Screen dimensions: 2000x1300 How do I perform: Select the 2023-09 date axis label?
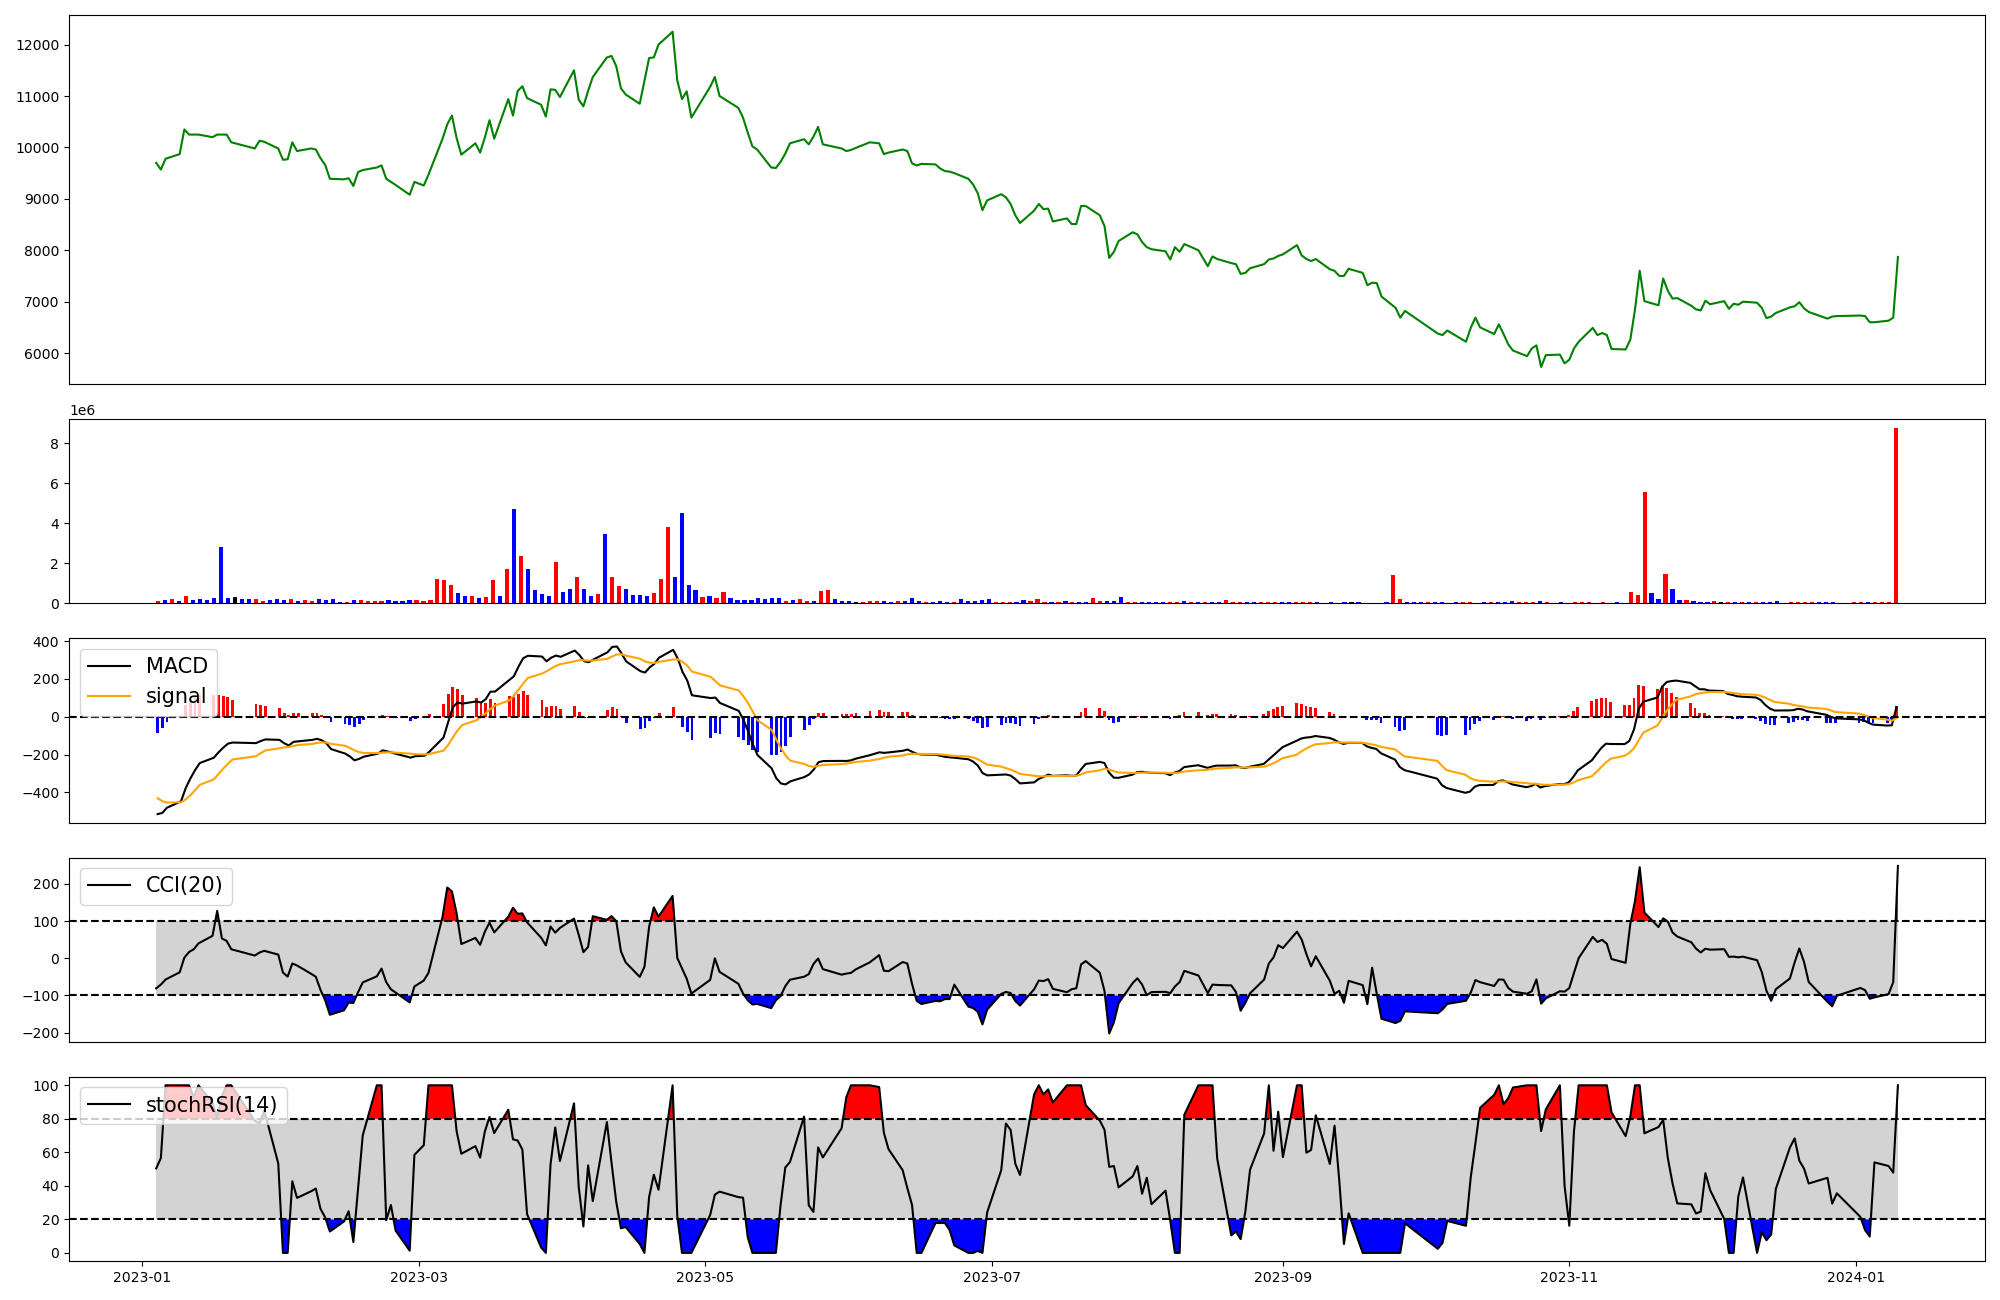1282,1277
